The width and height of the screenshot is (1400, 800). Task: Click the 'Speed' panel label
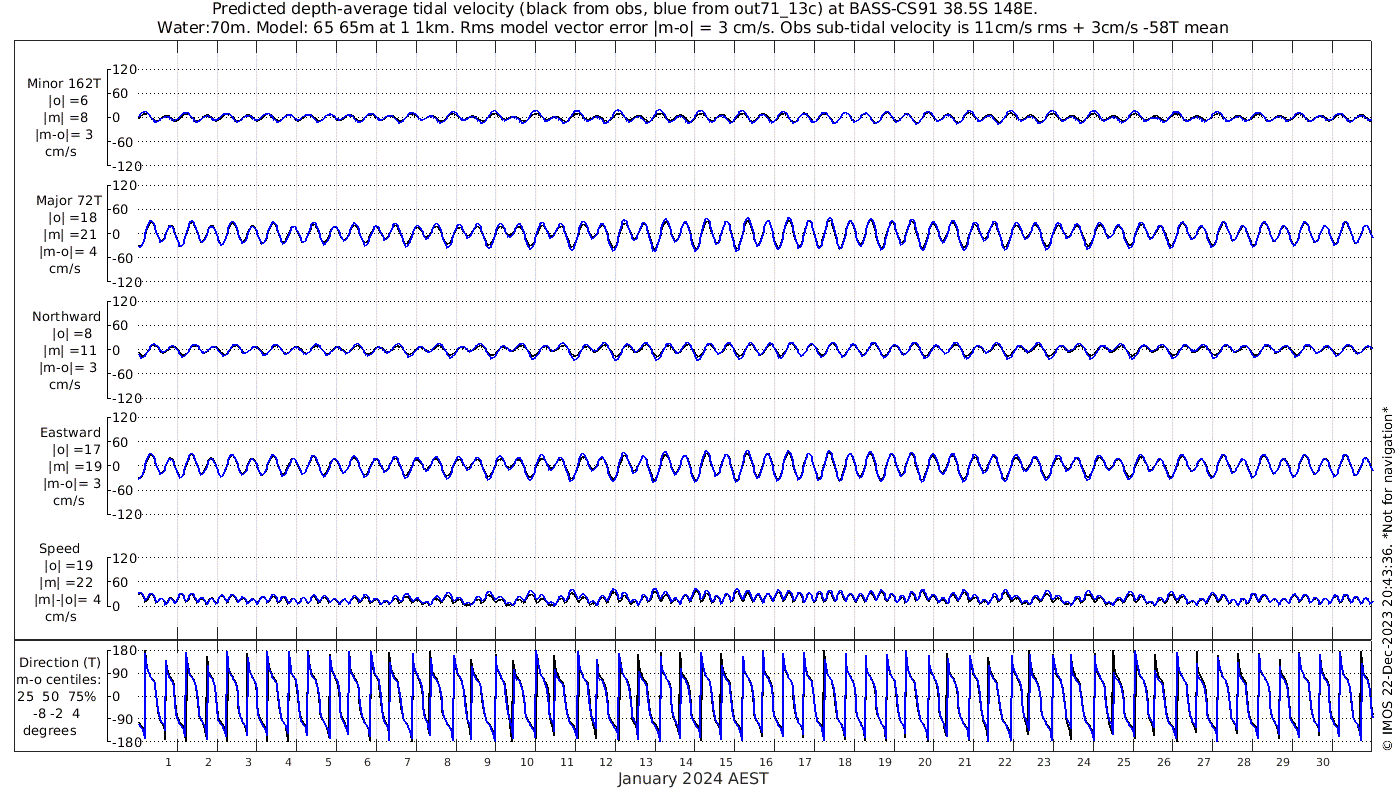(60, 548)
